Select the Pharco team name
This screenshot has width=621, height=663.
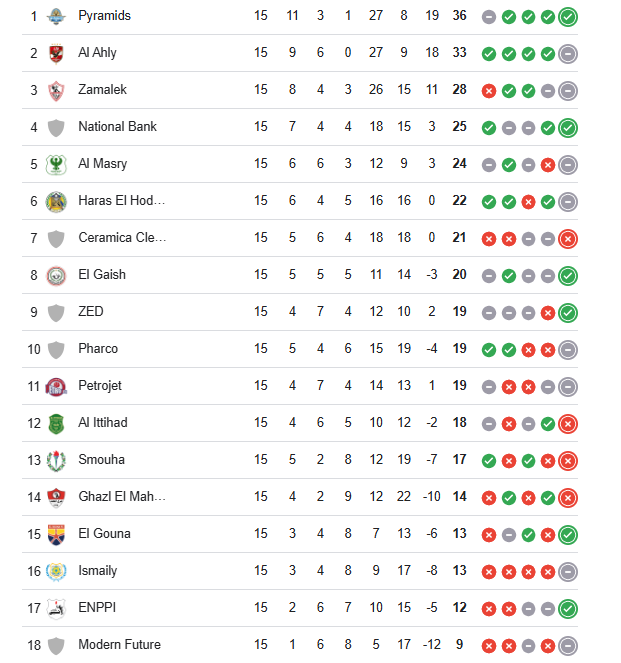click(x=98, y=349)
